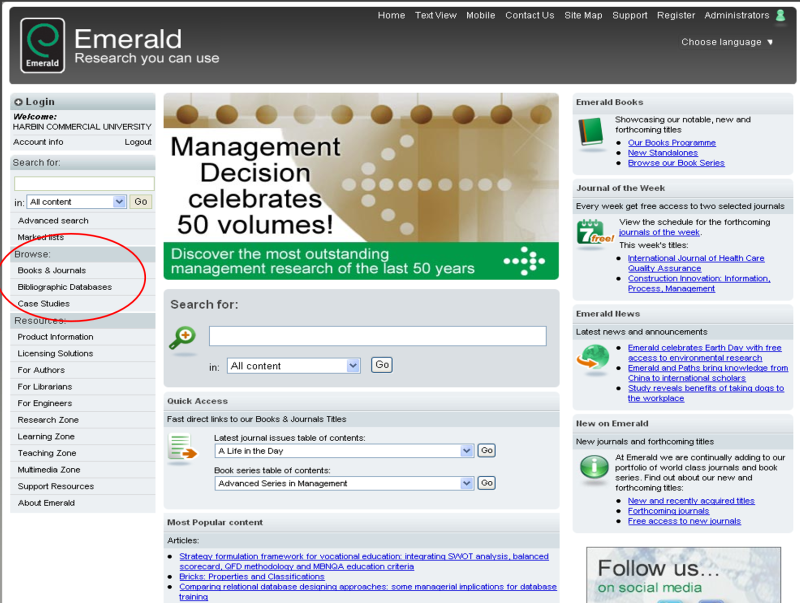Open the Forthcoming journals link
Screen dimensions: 800x603
coord(668,511)
